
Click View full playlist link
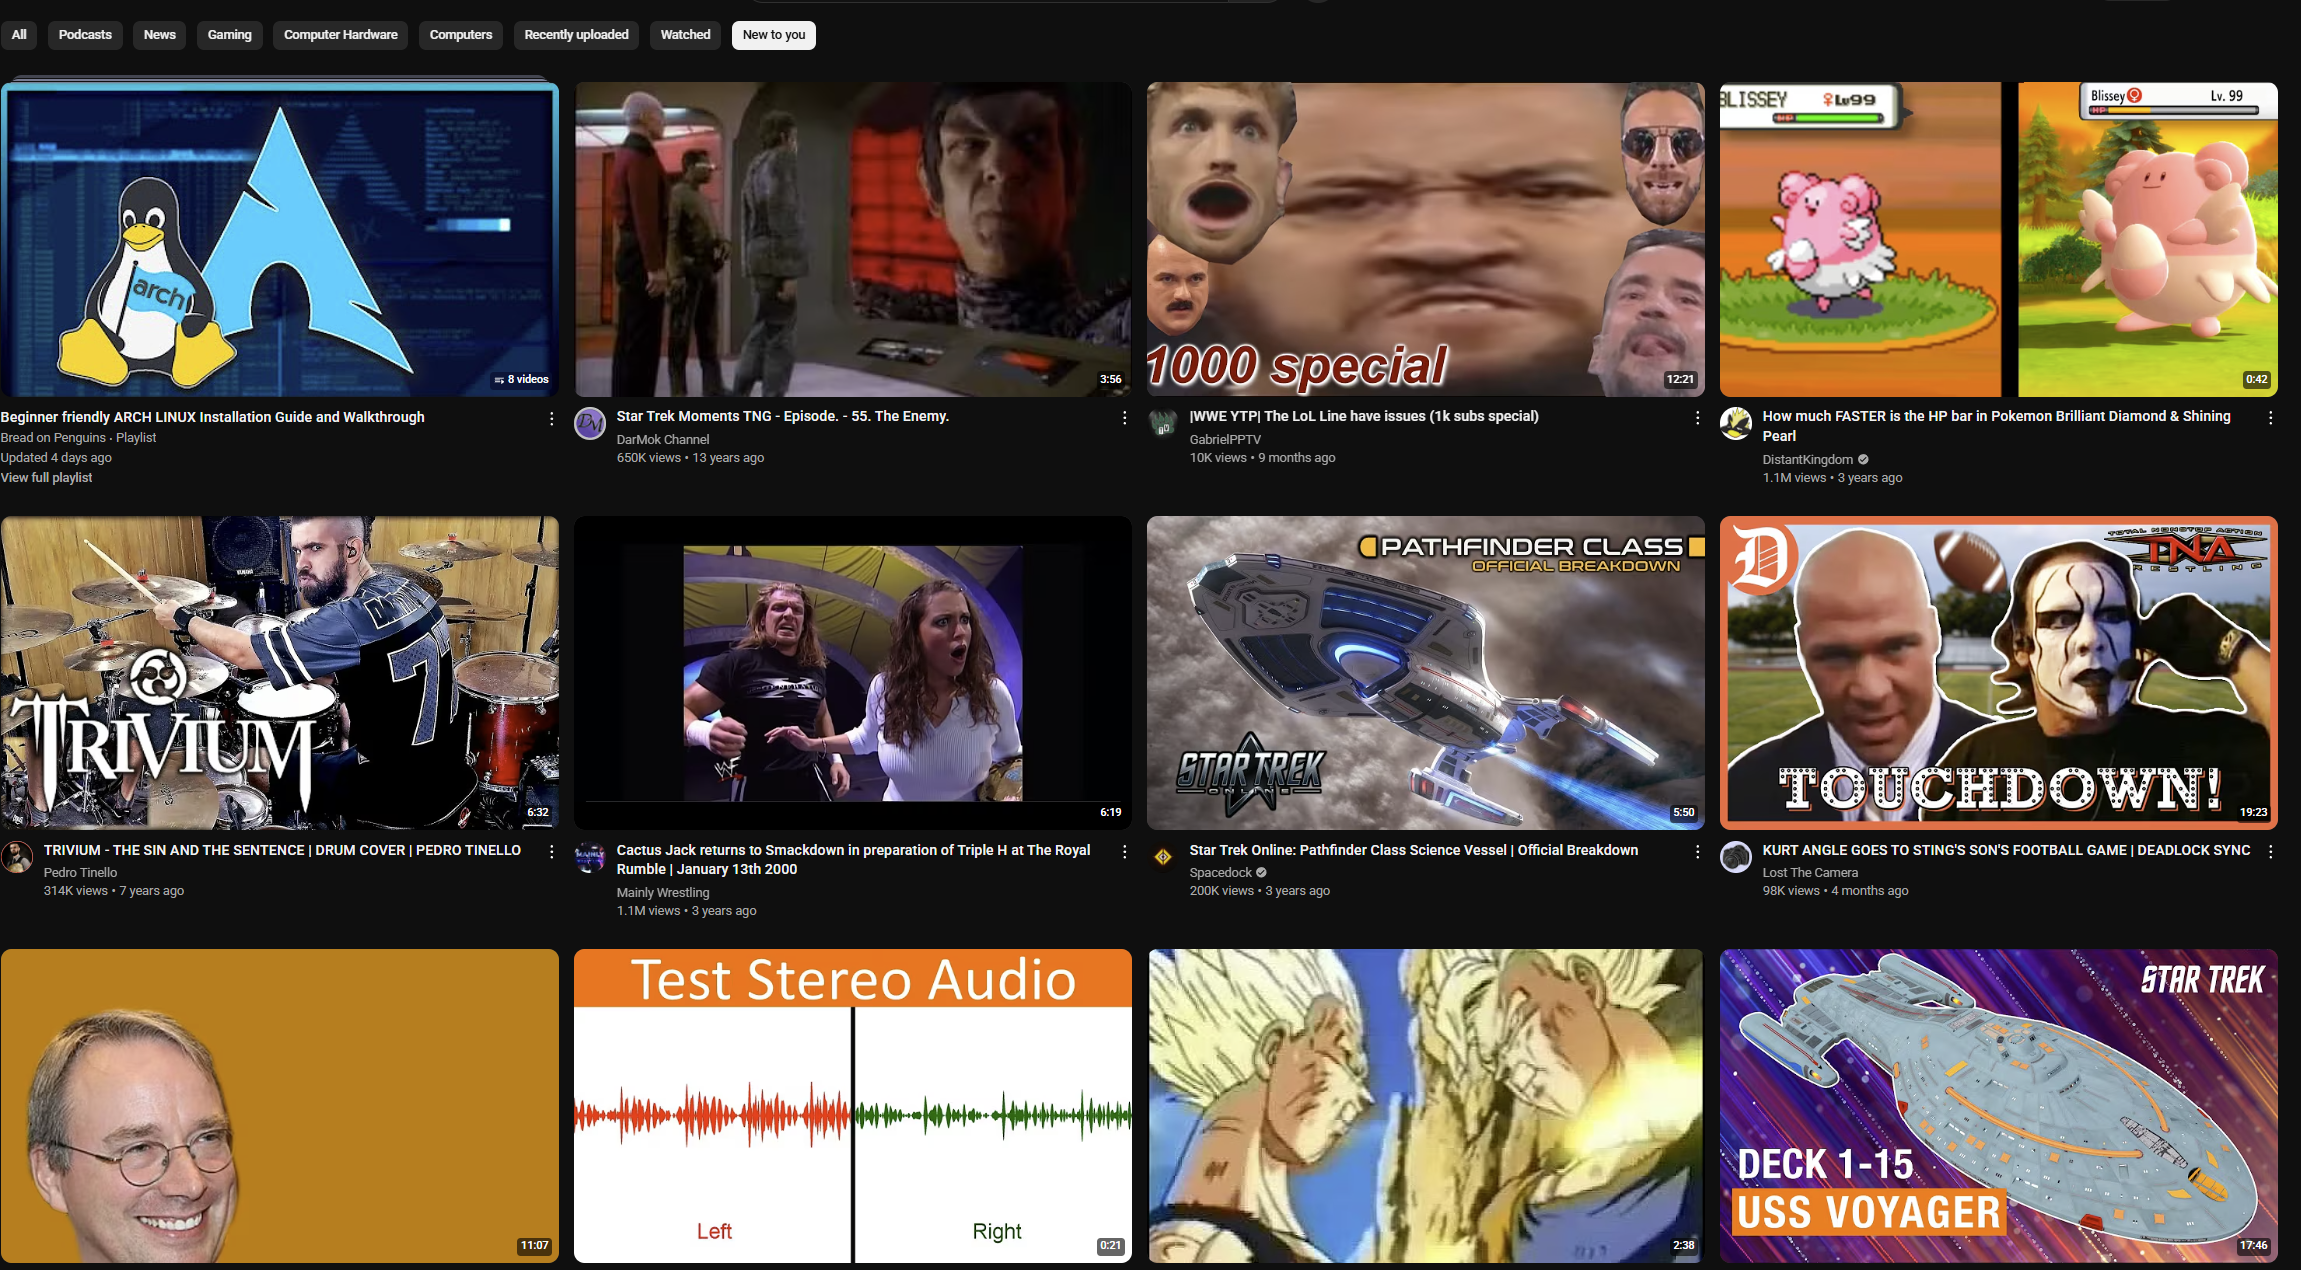(x=46, y=478)
